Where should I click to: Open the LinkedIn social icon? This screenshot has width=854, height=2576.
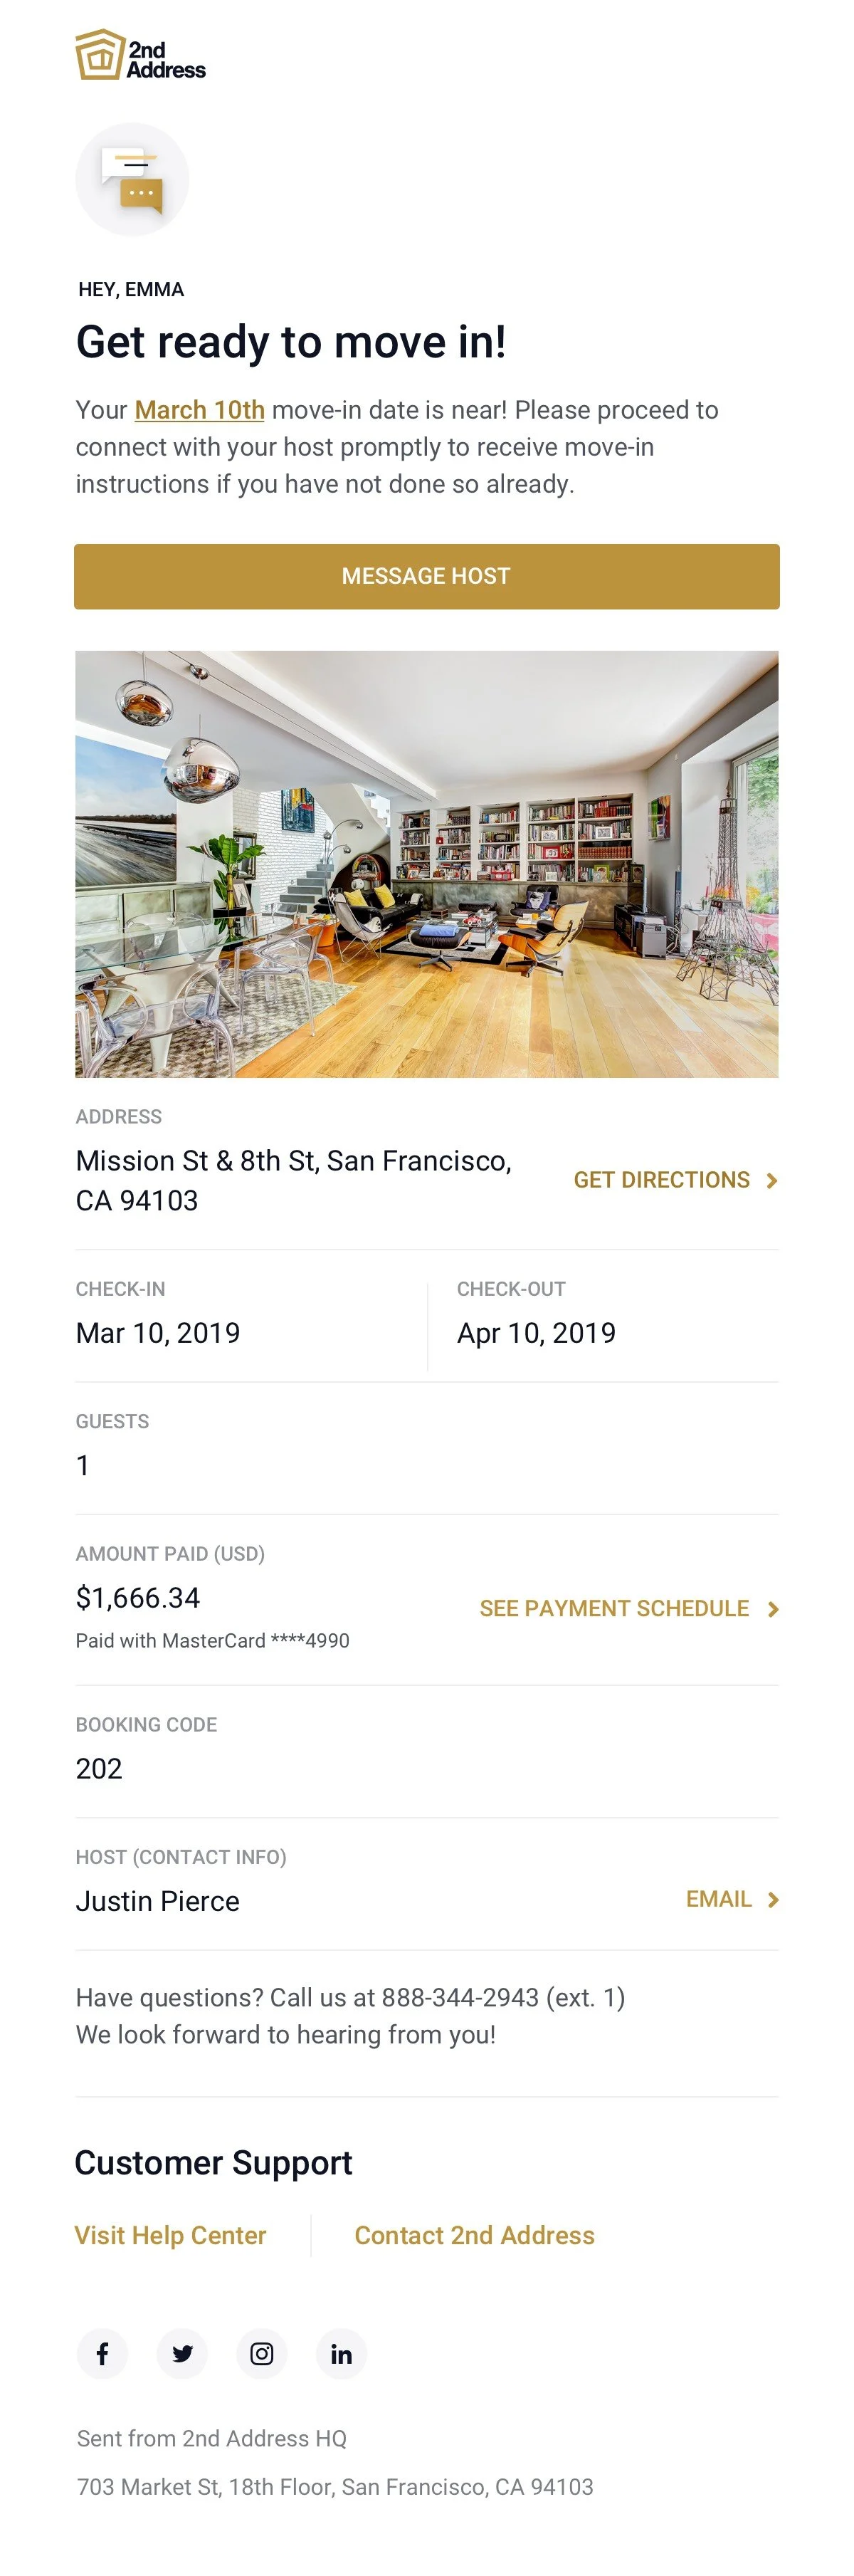coord(342,2353)
